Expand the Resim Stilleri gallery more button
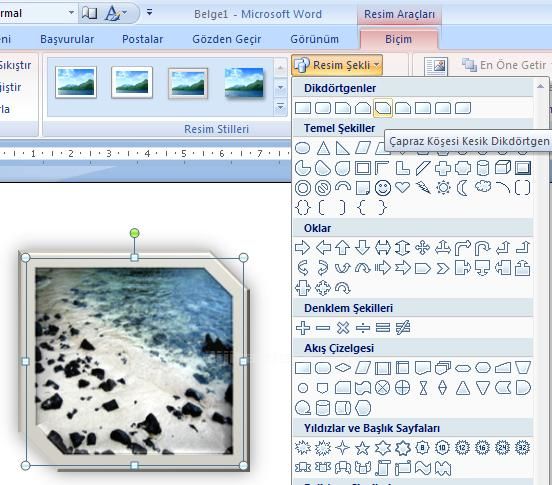 click(281, 107)
